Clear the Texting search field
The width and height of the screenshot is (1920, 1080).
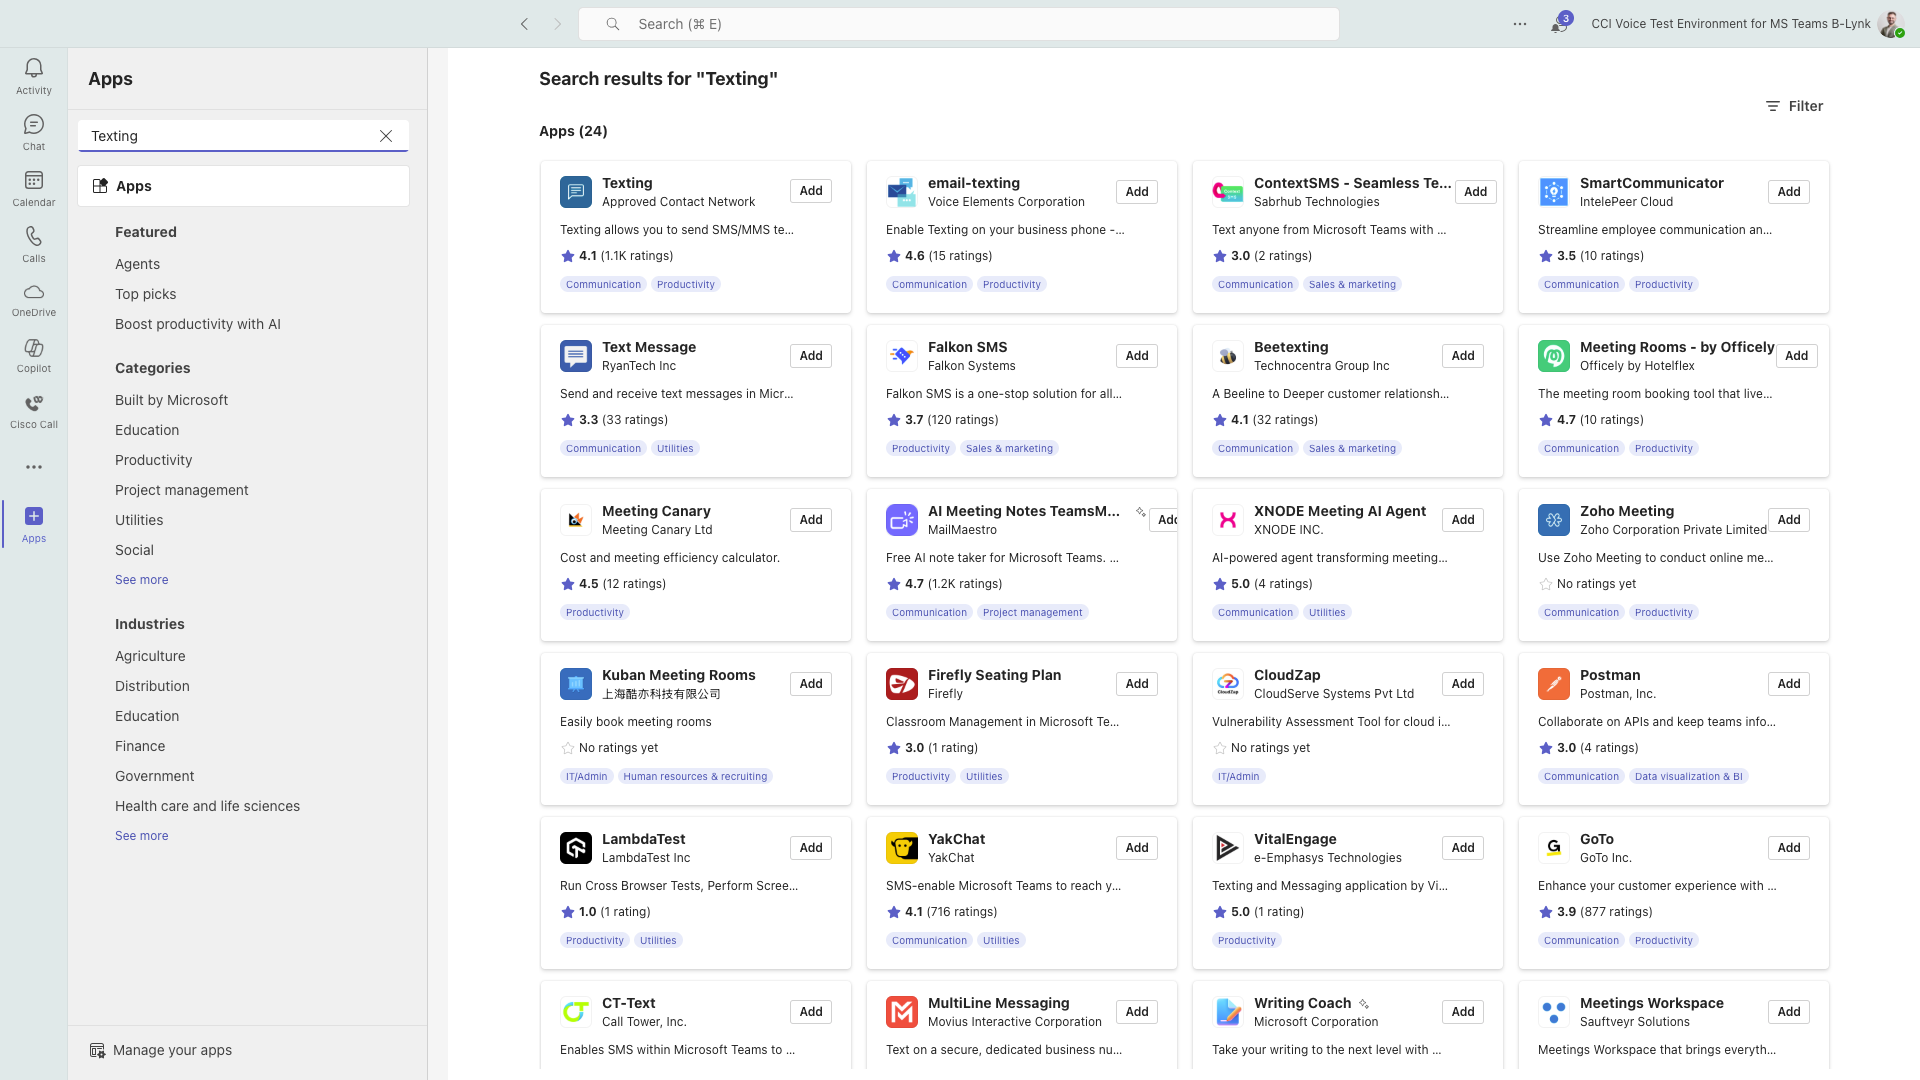(x=386, y=136)
